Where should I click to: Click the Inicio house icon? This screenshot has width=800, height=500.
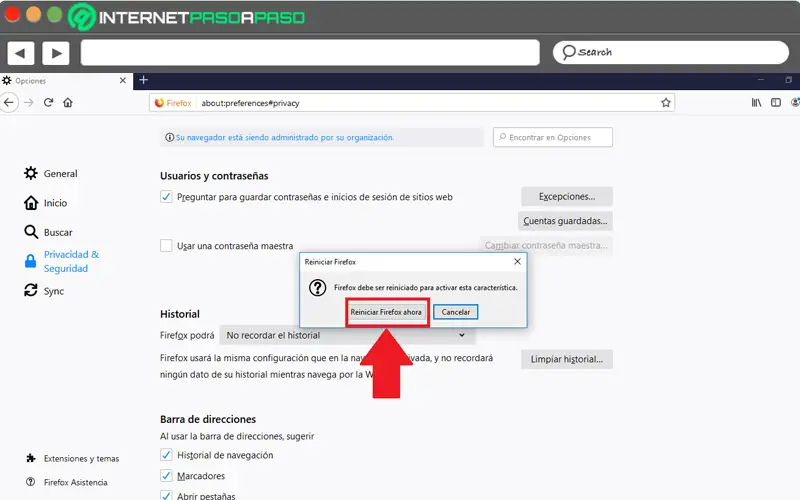[31, 203]
